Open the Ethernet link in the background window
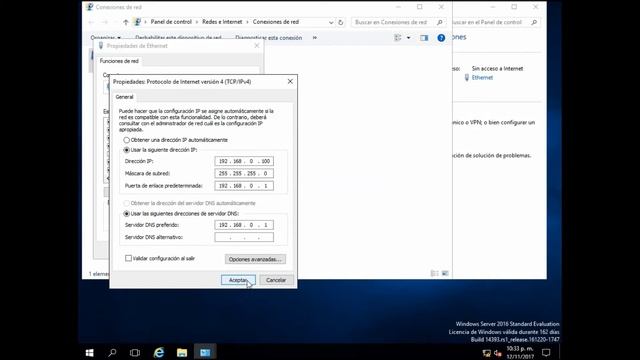 tap(482, 78)
